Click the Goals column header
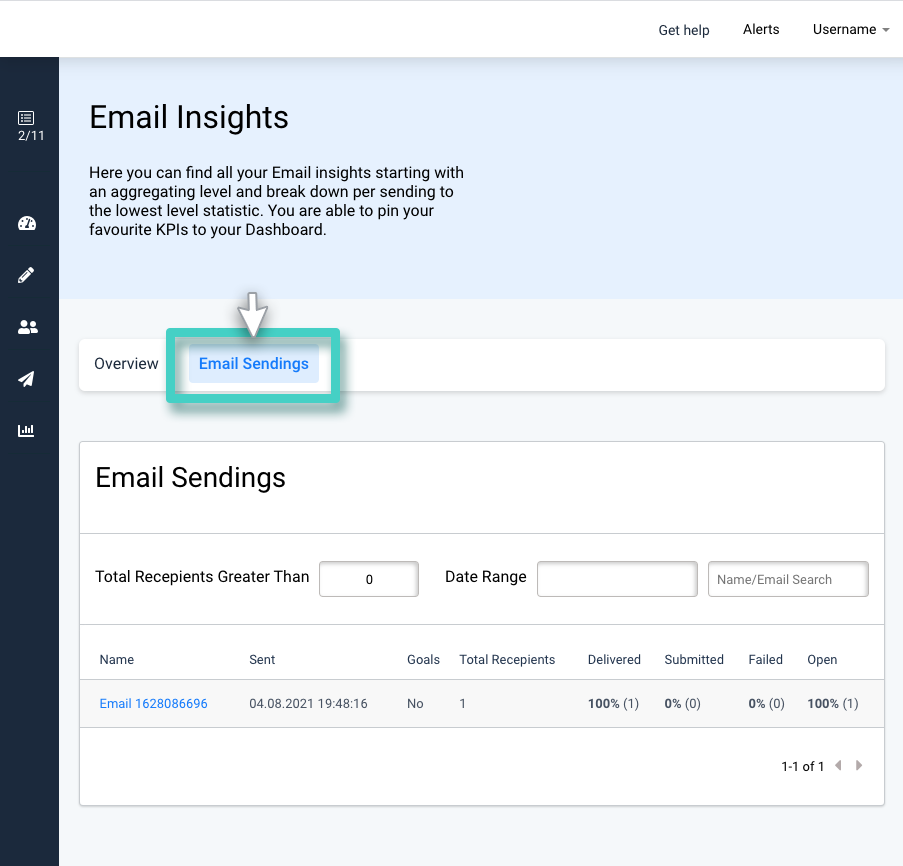903x866 pixels. 423,660
